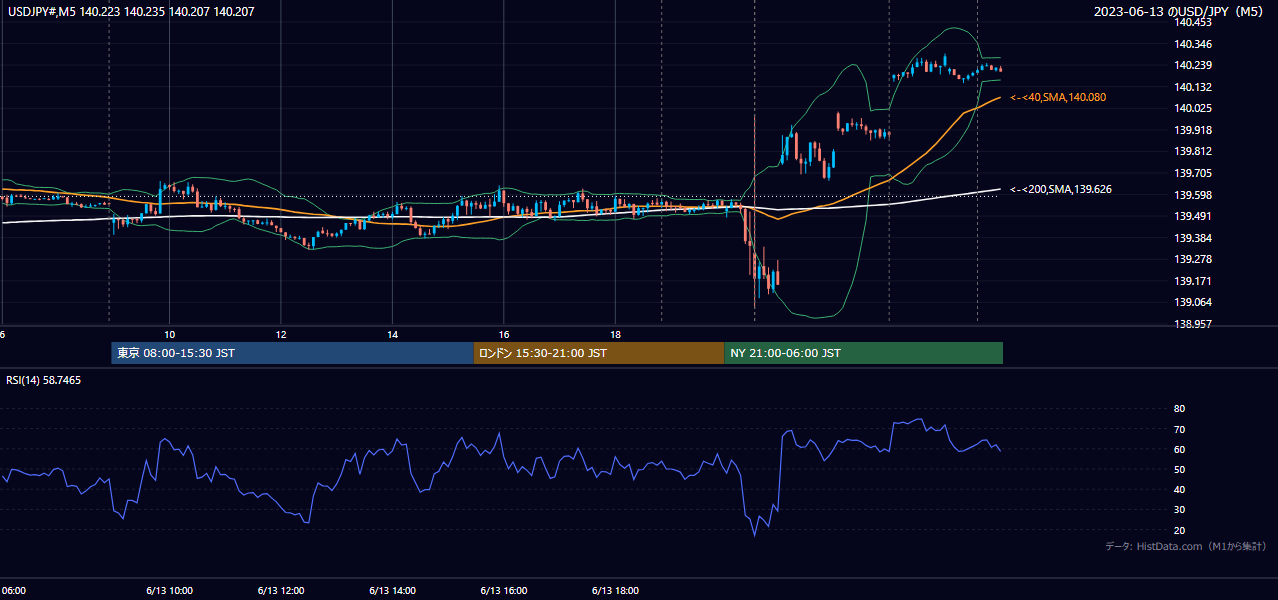
Task: Select the Tokyo 08:00-15:30 JST session bar
Action: click(x=292, y=353)
